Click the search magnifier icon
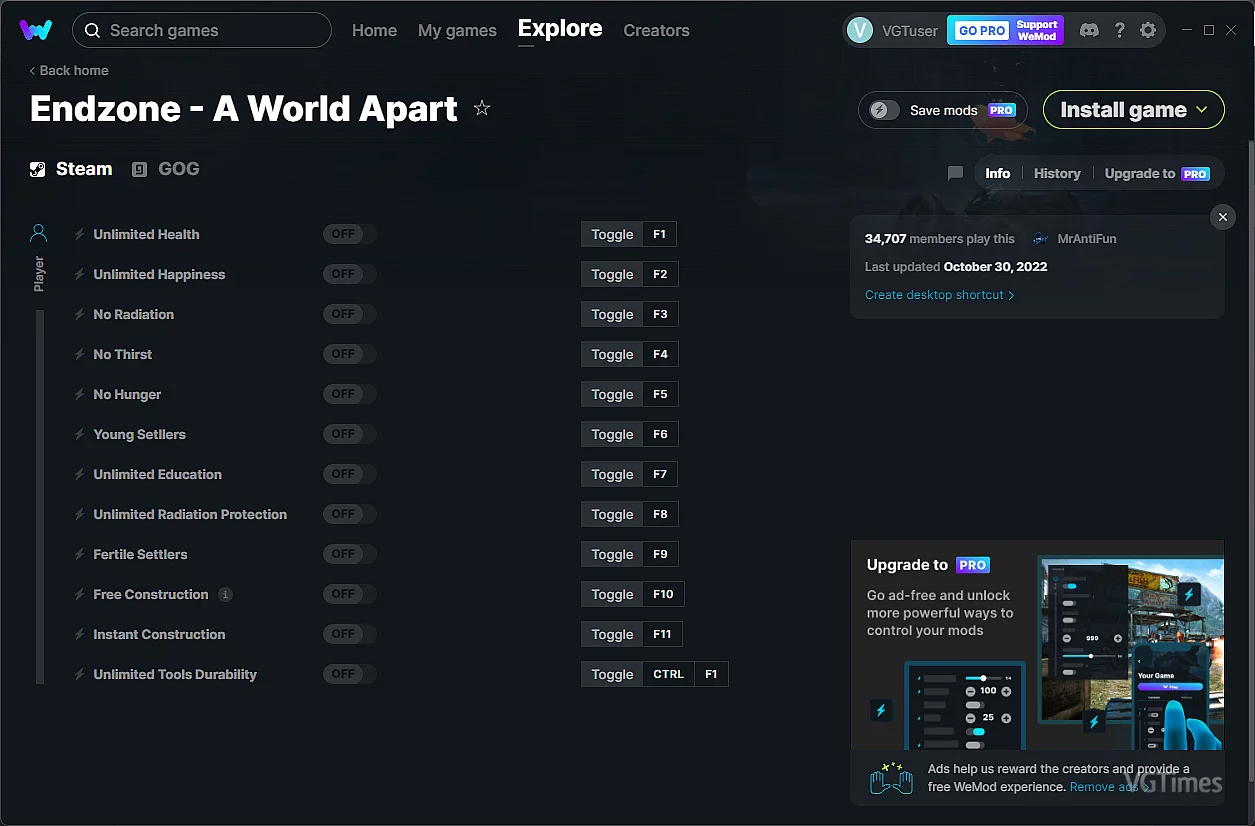 click(x=92, y=30)
